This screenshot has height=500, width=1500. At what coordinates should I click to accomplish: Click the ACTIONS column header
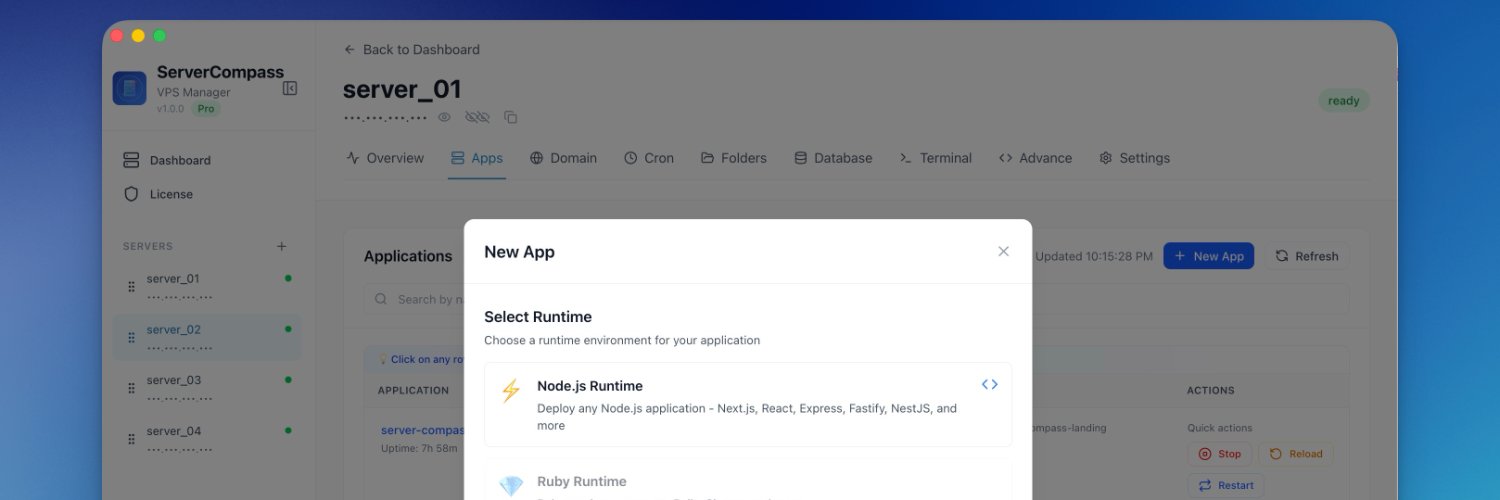pyautogui.click(x=1210, y=390)
